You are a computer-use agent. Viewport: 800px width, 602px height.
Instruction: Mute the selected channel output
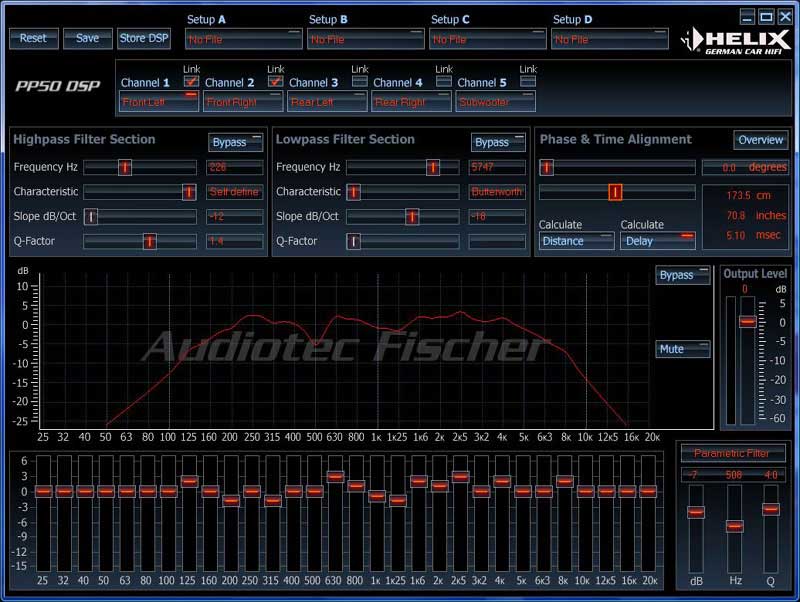click(x=683, y=349)
